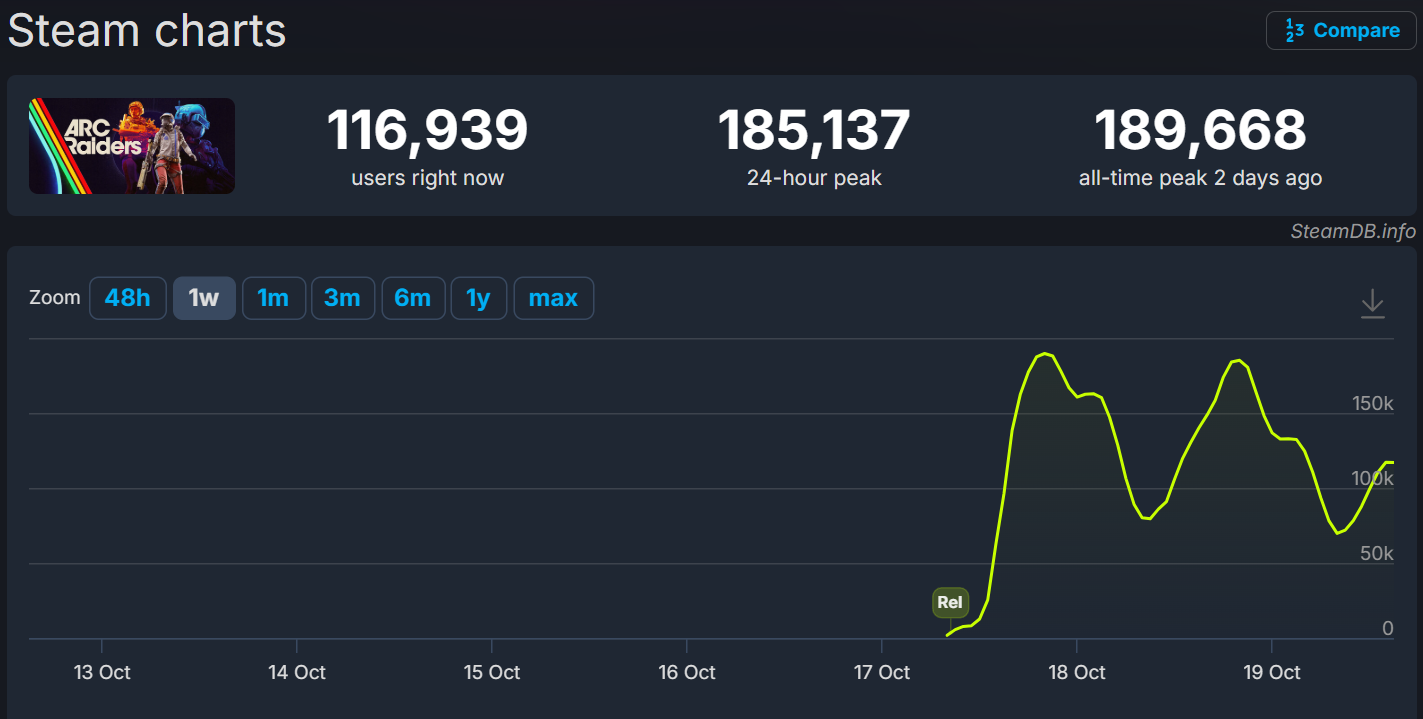Show the max time range
Image resolution: width=1423 pixels, height=719 pixels.
tap(553, 298)
